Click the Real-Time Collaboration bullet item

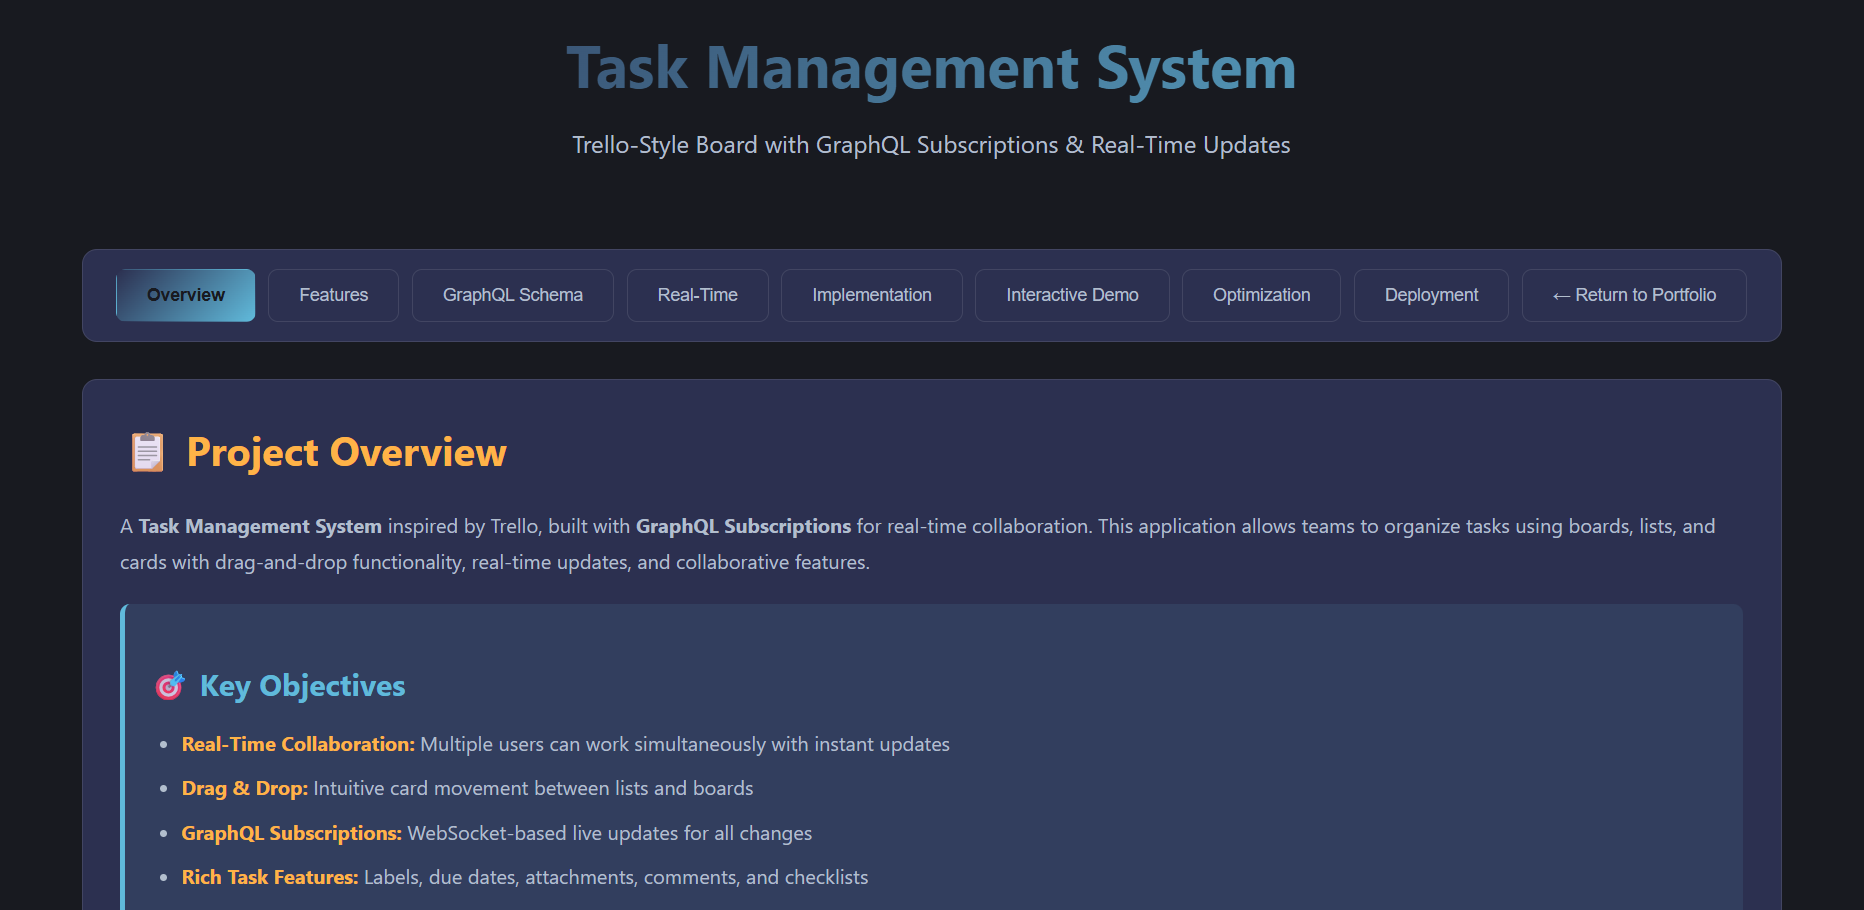coord(565,744)
